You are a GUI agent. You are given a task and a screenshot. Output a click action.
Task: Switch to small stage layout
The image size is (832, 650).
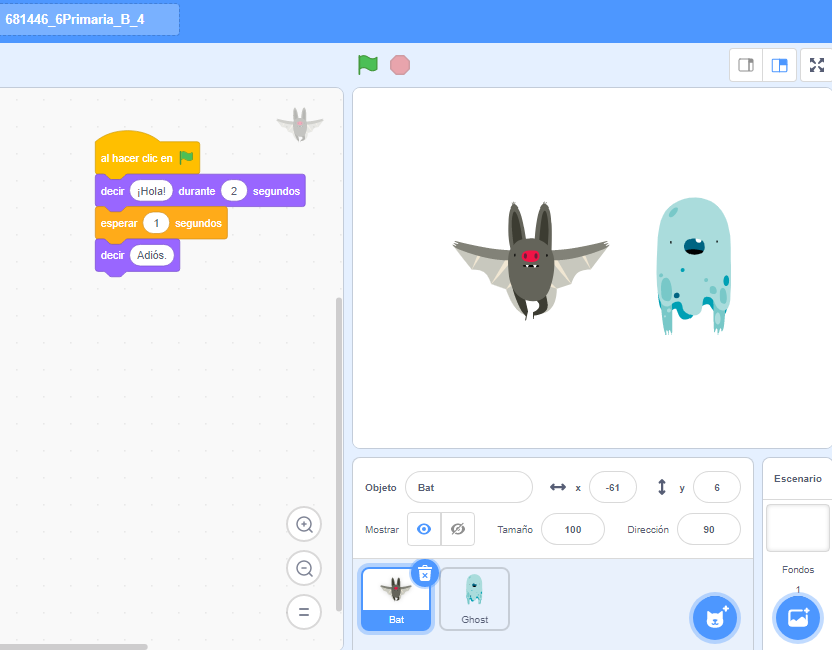point(746,65)
